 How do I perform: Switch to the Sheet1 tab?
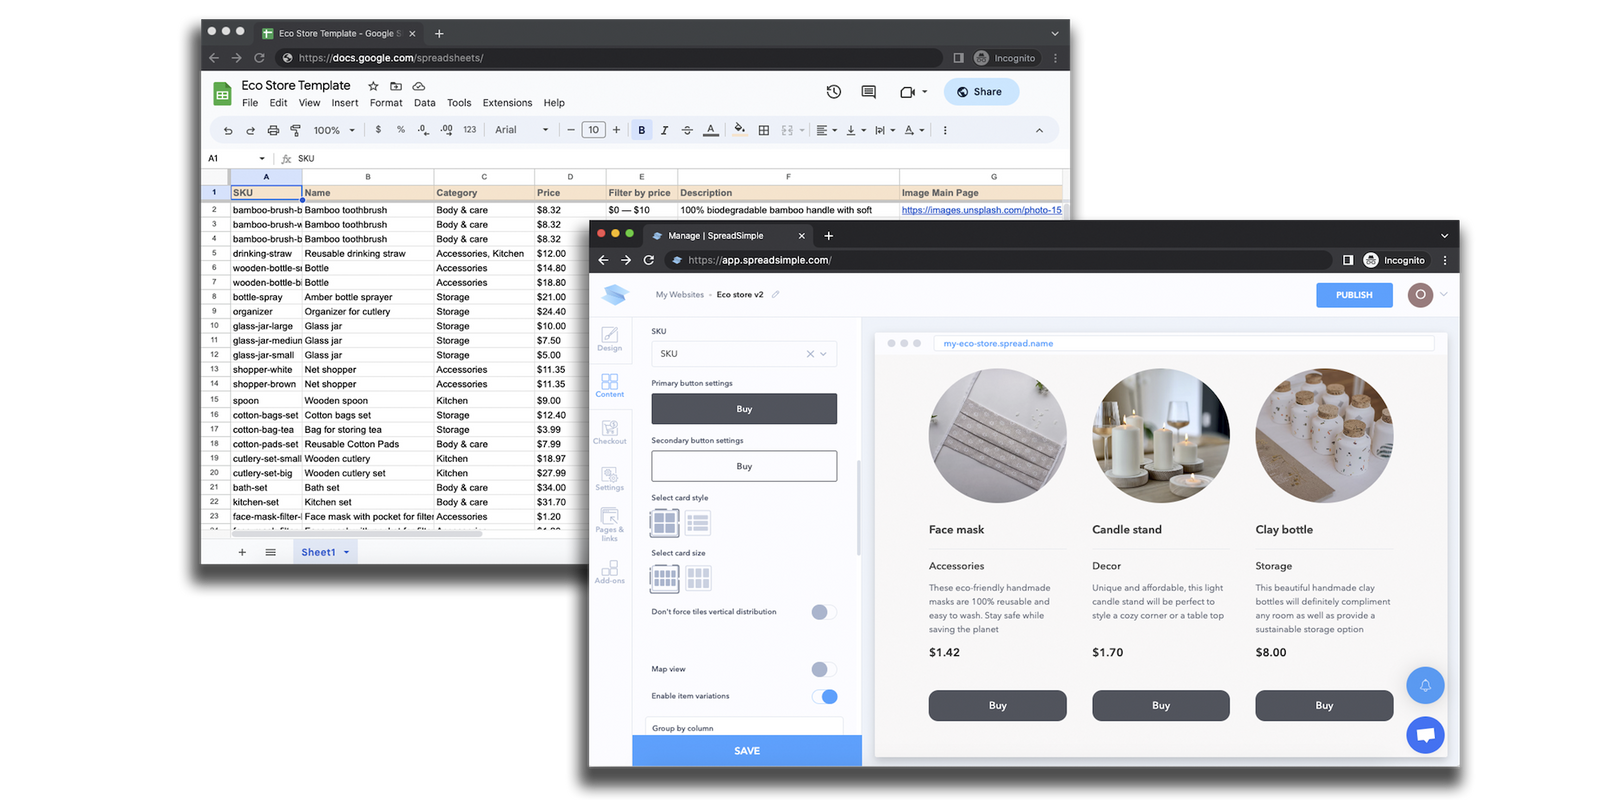tap(318, 552)
